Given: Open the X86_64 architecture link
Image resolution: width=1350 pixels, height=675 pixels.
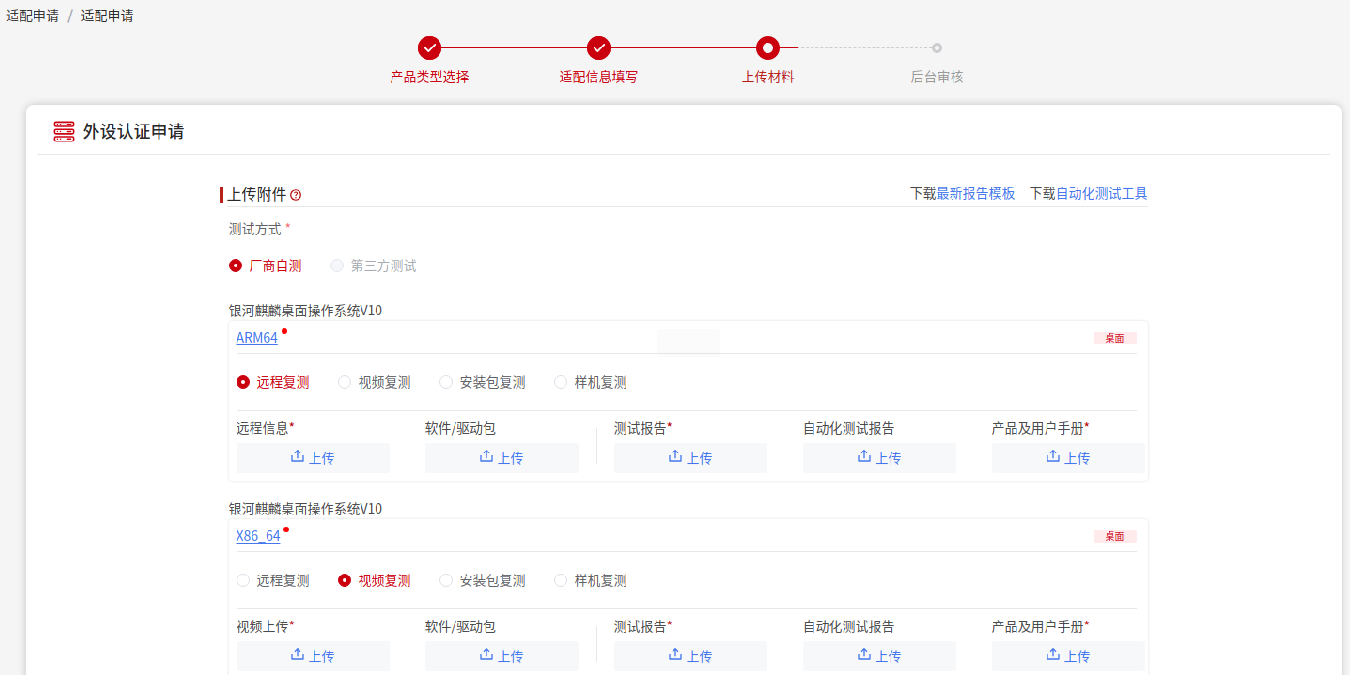Looking at the screenshot, I should pos(258,536).
